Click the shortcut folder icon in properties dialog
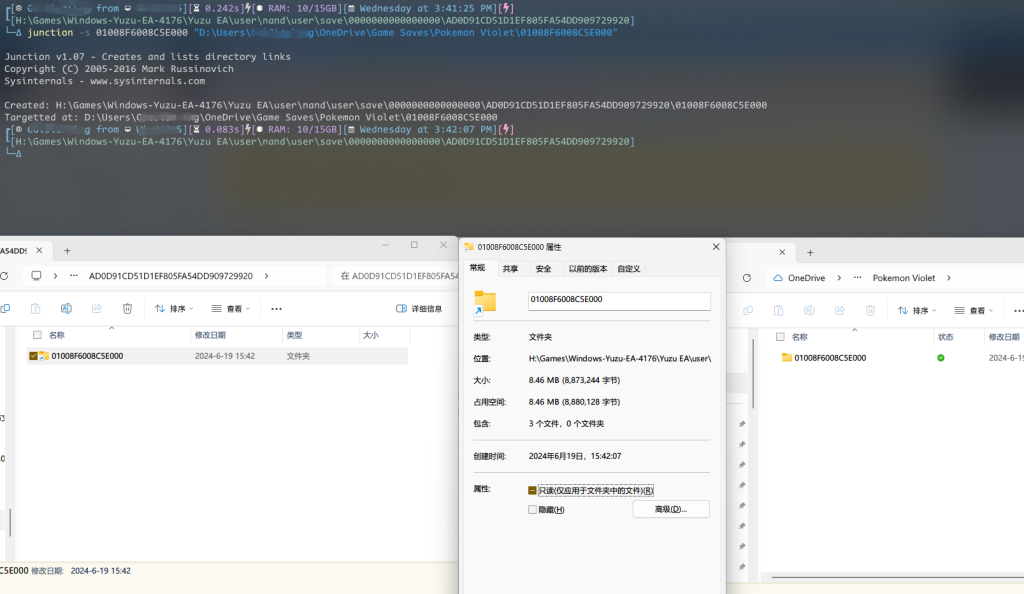Viewport: 1024px width, 594px height. pyautogui.click(x=485, y=302)
